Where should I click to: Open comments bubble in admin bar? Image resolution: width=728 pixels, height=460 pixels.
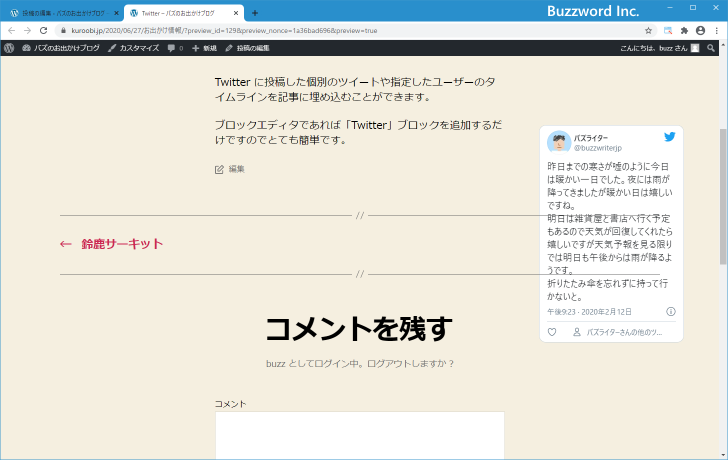175,48
